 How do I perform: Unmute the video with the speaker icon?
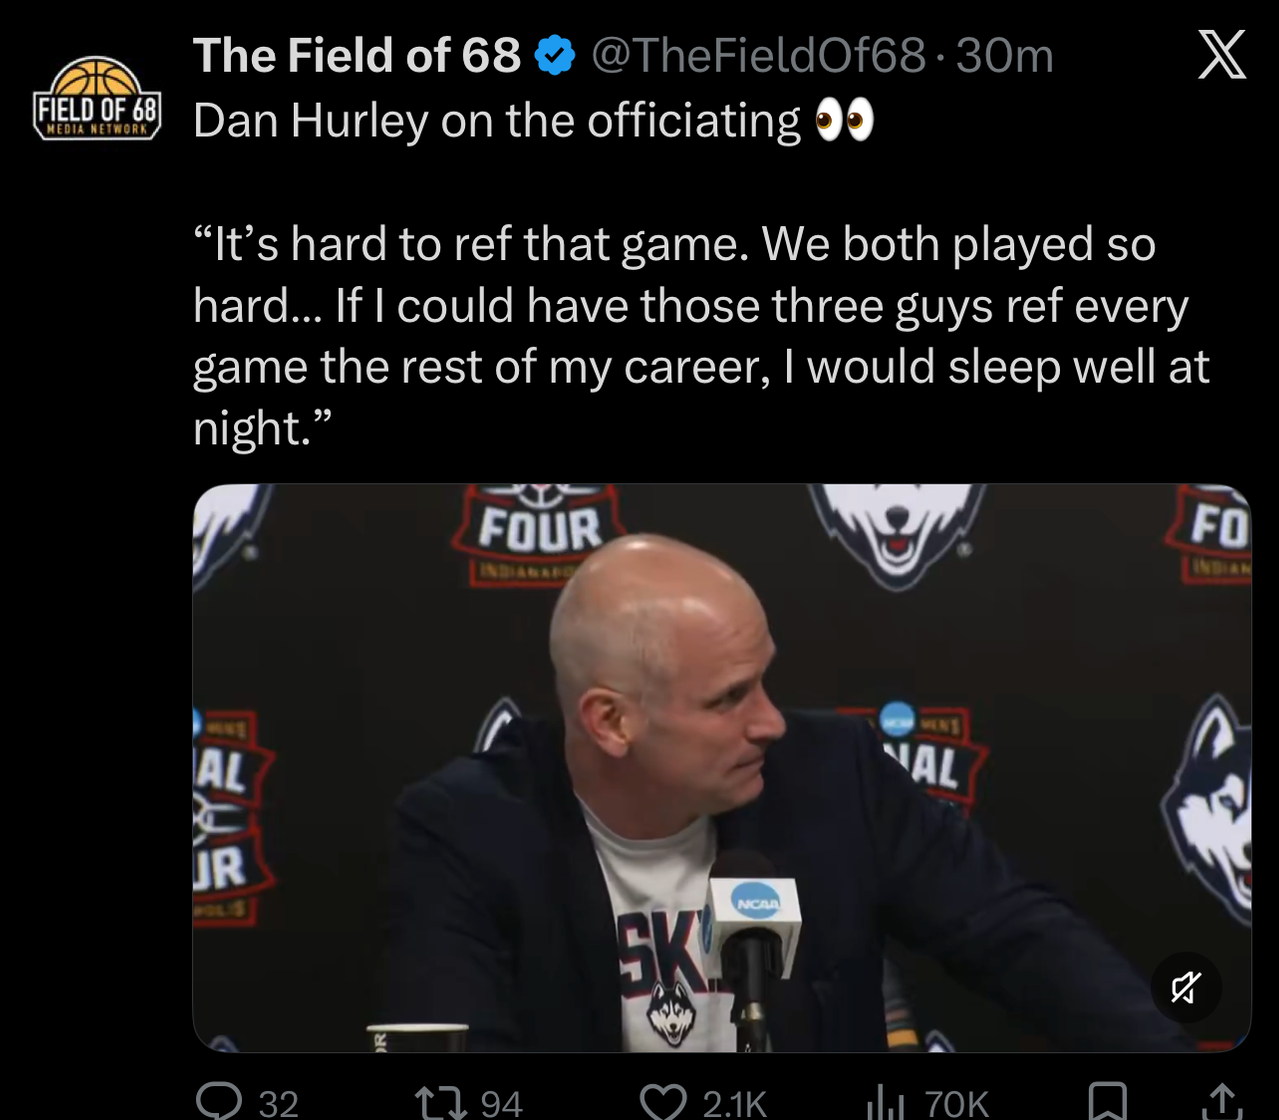click(x=1185, y=988)
